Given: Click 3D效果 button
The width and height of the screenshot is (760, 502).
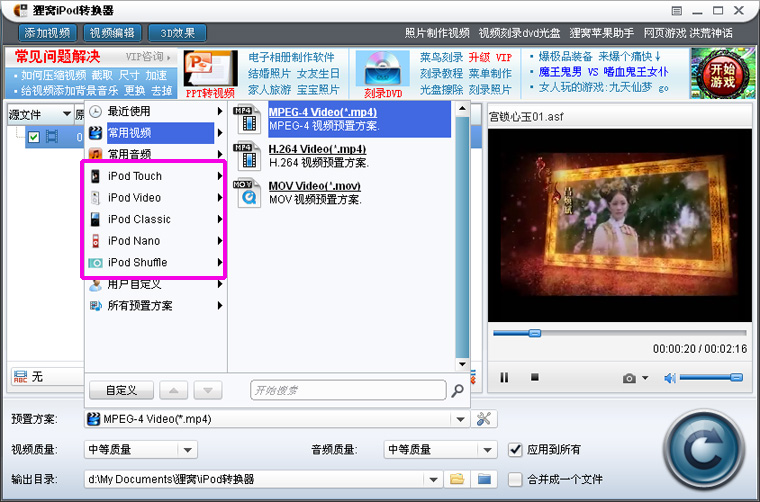Looking at the screenshot, I should pyautogui.click(x=177, y=33).
